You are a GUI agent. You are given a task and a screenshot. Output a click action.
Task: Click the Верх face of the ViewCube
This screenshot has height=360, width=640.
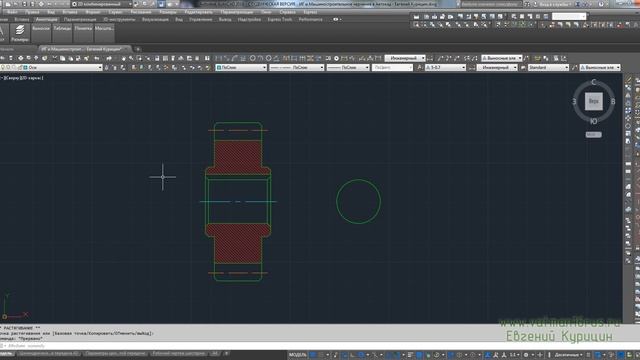593,101
